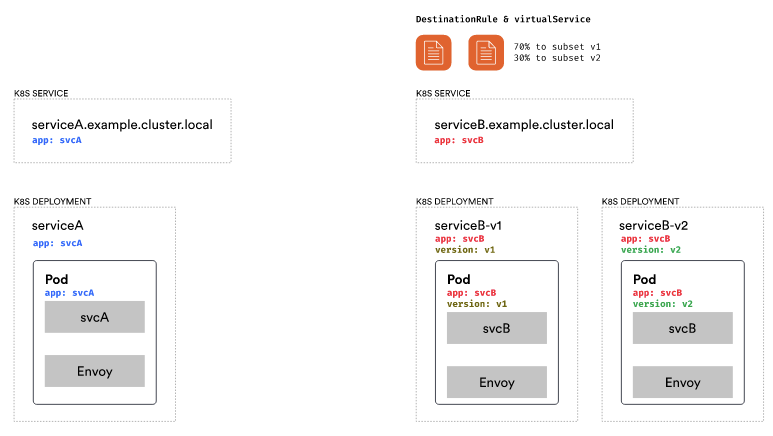Select the Envoy box in serviceB-v2 pod
This screenshot has width=773, height=436.
683,382
